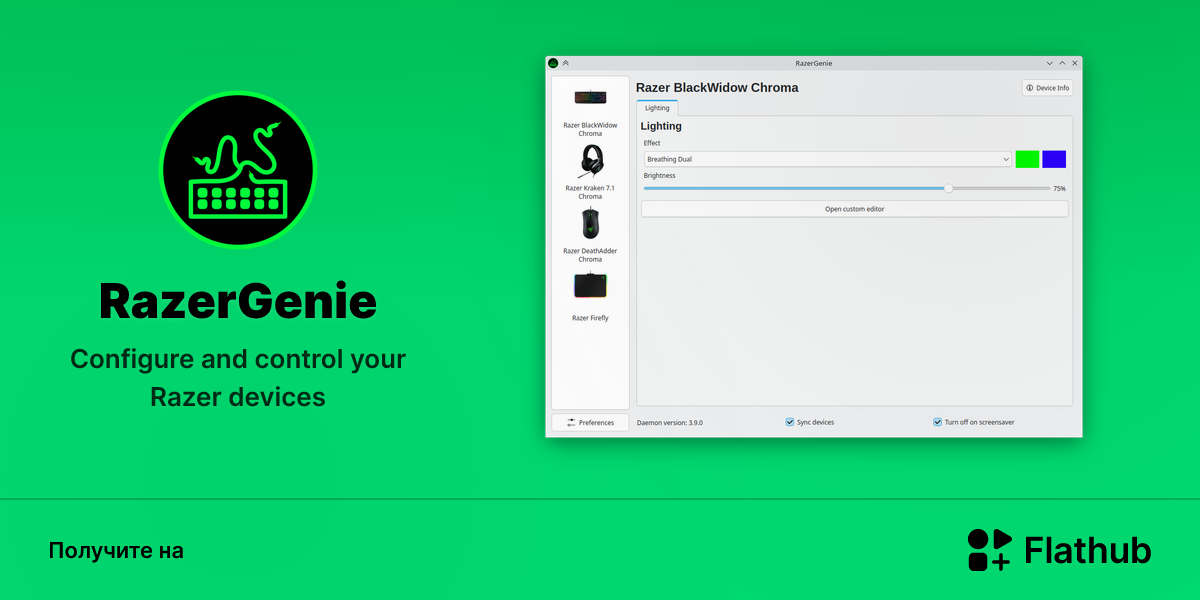
Task: Select the Razer Firefly mousepad icon
Action: click(590, 286)
